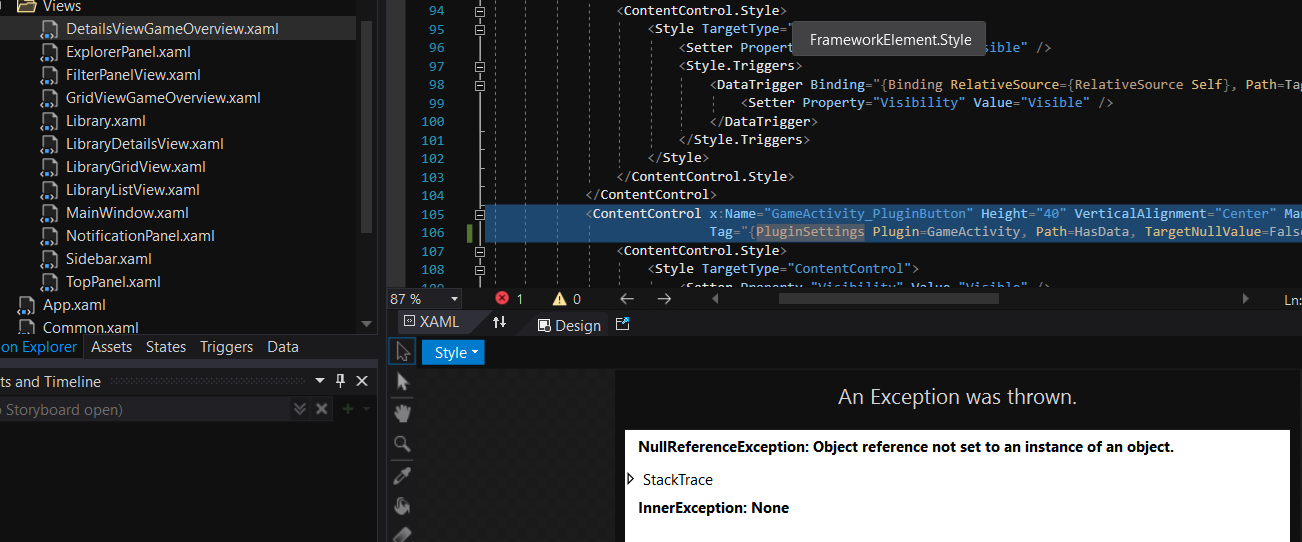
Task: Select the Eyedropper tool
Action: tap(403, 475)
